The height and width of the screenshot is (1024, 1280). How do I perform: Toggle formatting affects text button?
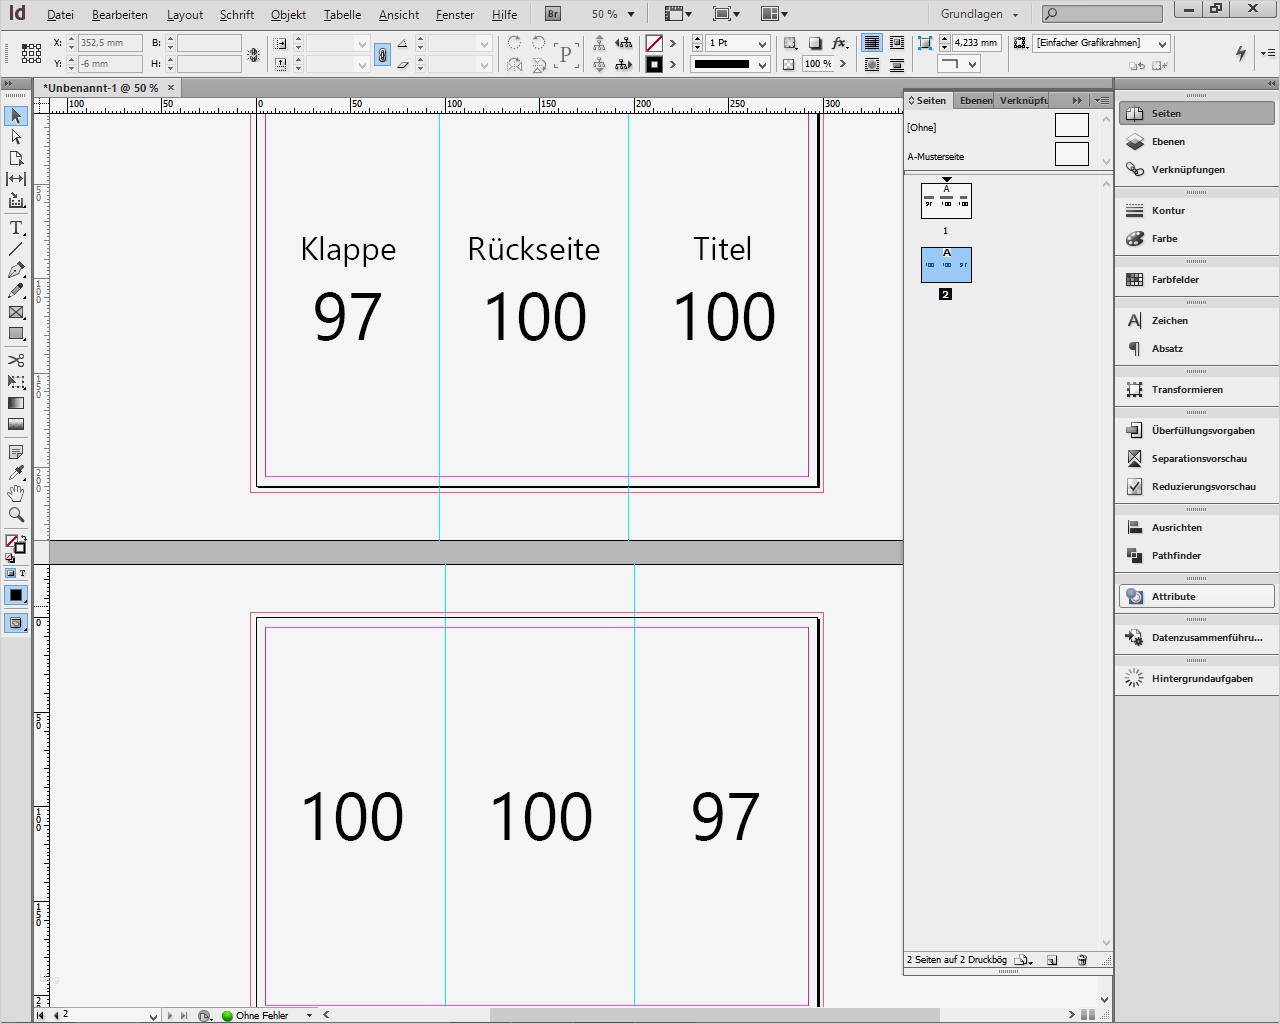point(22,573)
